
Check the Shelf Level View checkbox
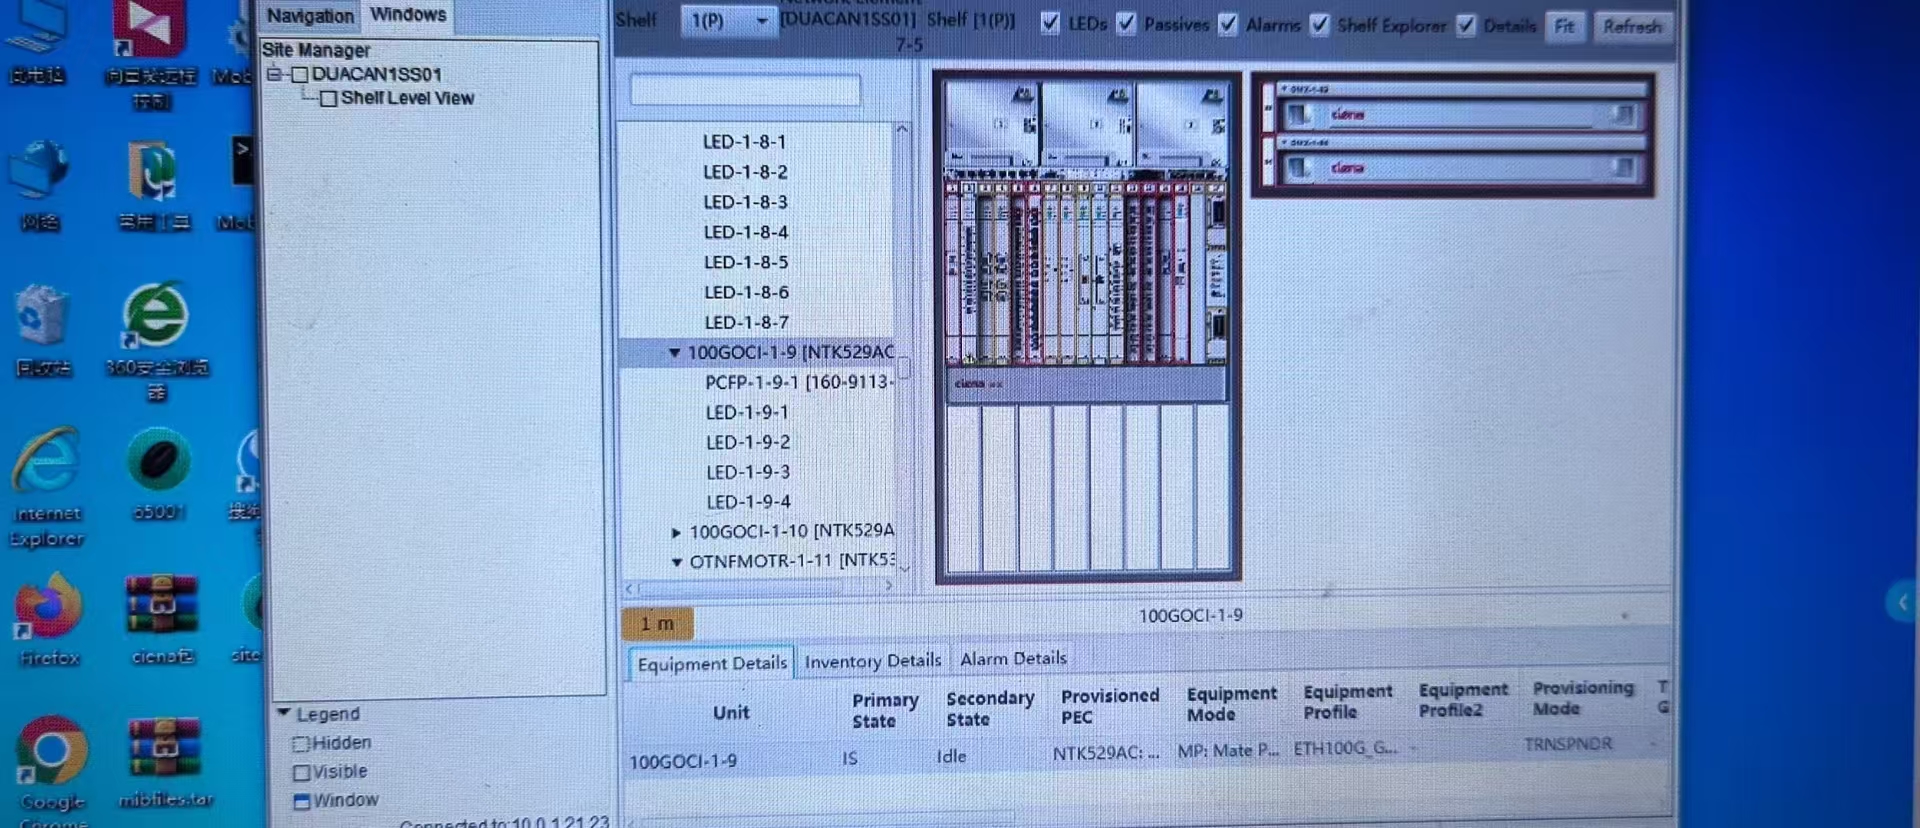pos(328,98)
